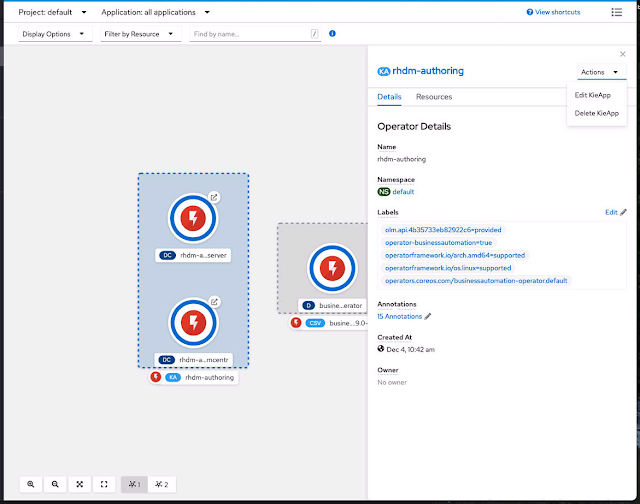Image resolution: width=640 pixels, height=504 pixels.
Task: Fit topology to screen
Action: [x=80, y=484]
